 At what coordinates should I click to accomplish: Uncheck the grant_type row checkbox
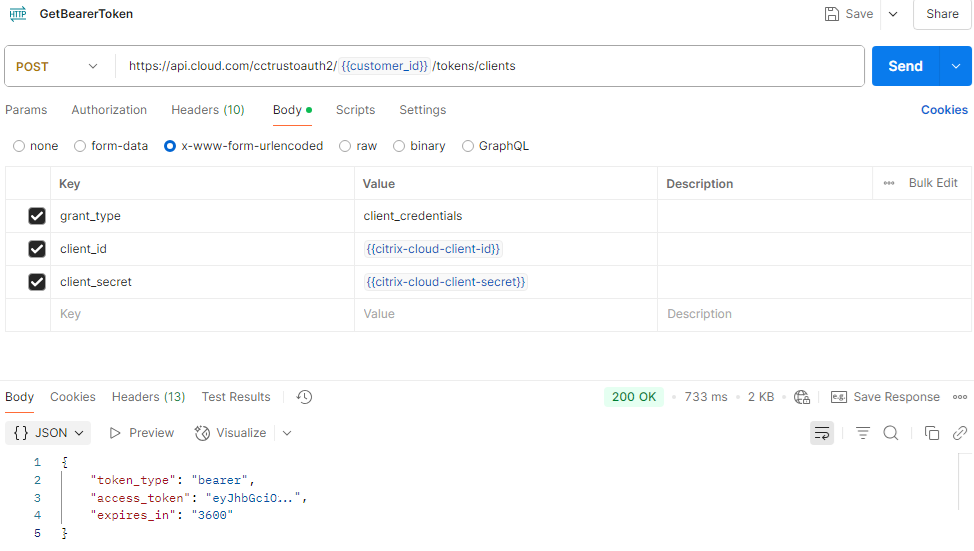coord(37,216)
